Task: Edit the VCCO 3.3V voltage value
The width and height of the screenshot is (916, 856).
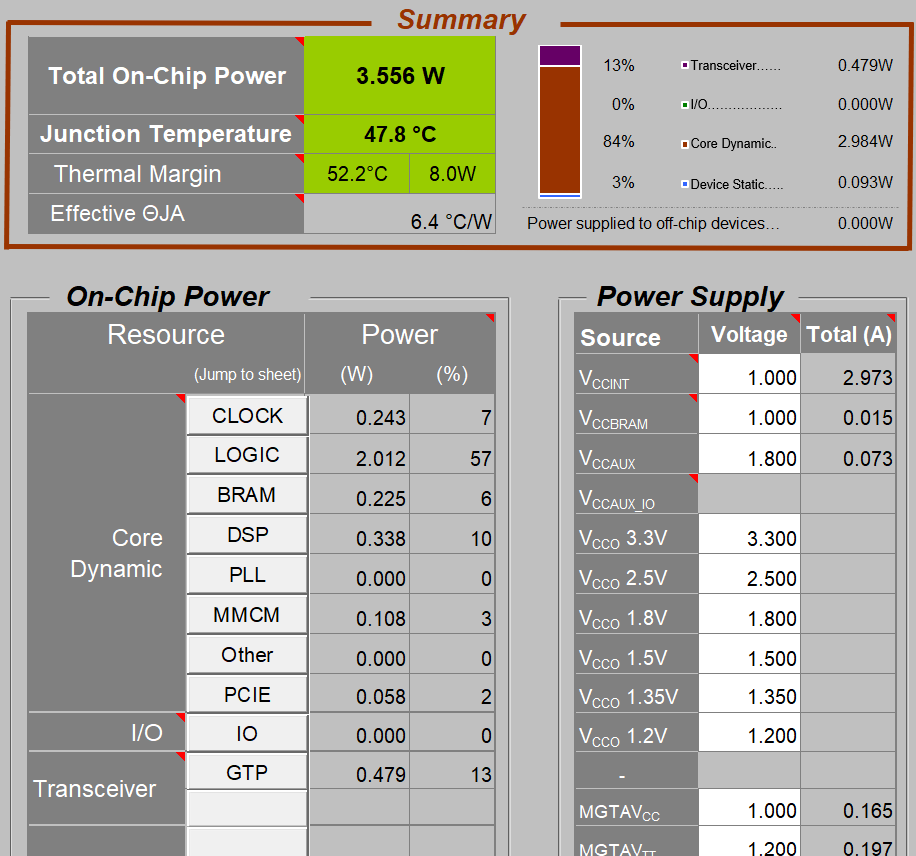Action: click(749, 538)
